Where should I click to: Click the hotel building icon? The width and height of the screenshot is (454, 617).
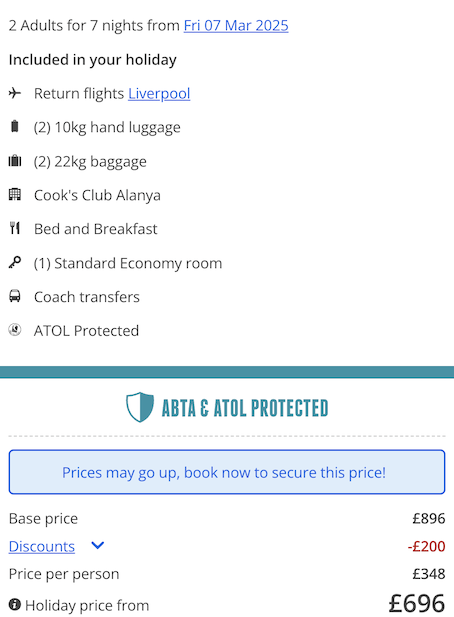pyautogui.click(x=15, y=194)
